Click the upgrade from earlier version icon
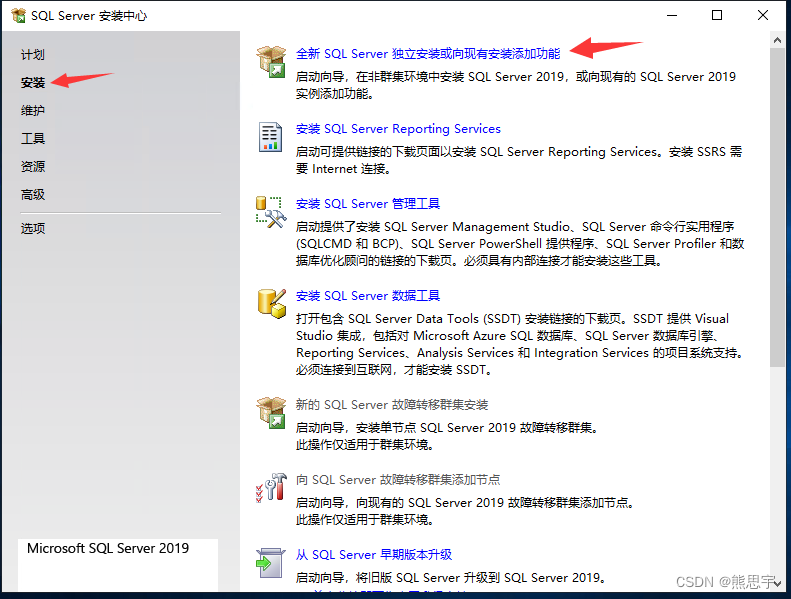 pos(270,562)
